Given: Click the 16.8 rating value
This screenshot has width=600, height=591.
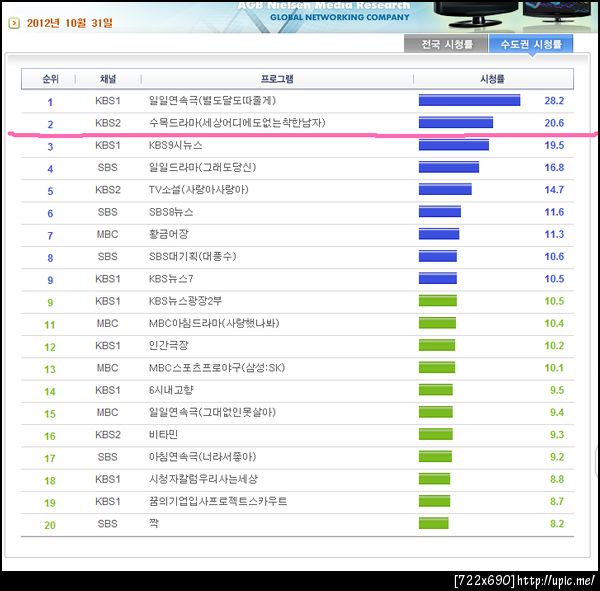Looking at the screenshot, I should tap(554, 167).
